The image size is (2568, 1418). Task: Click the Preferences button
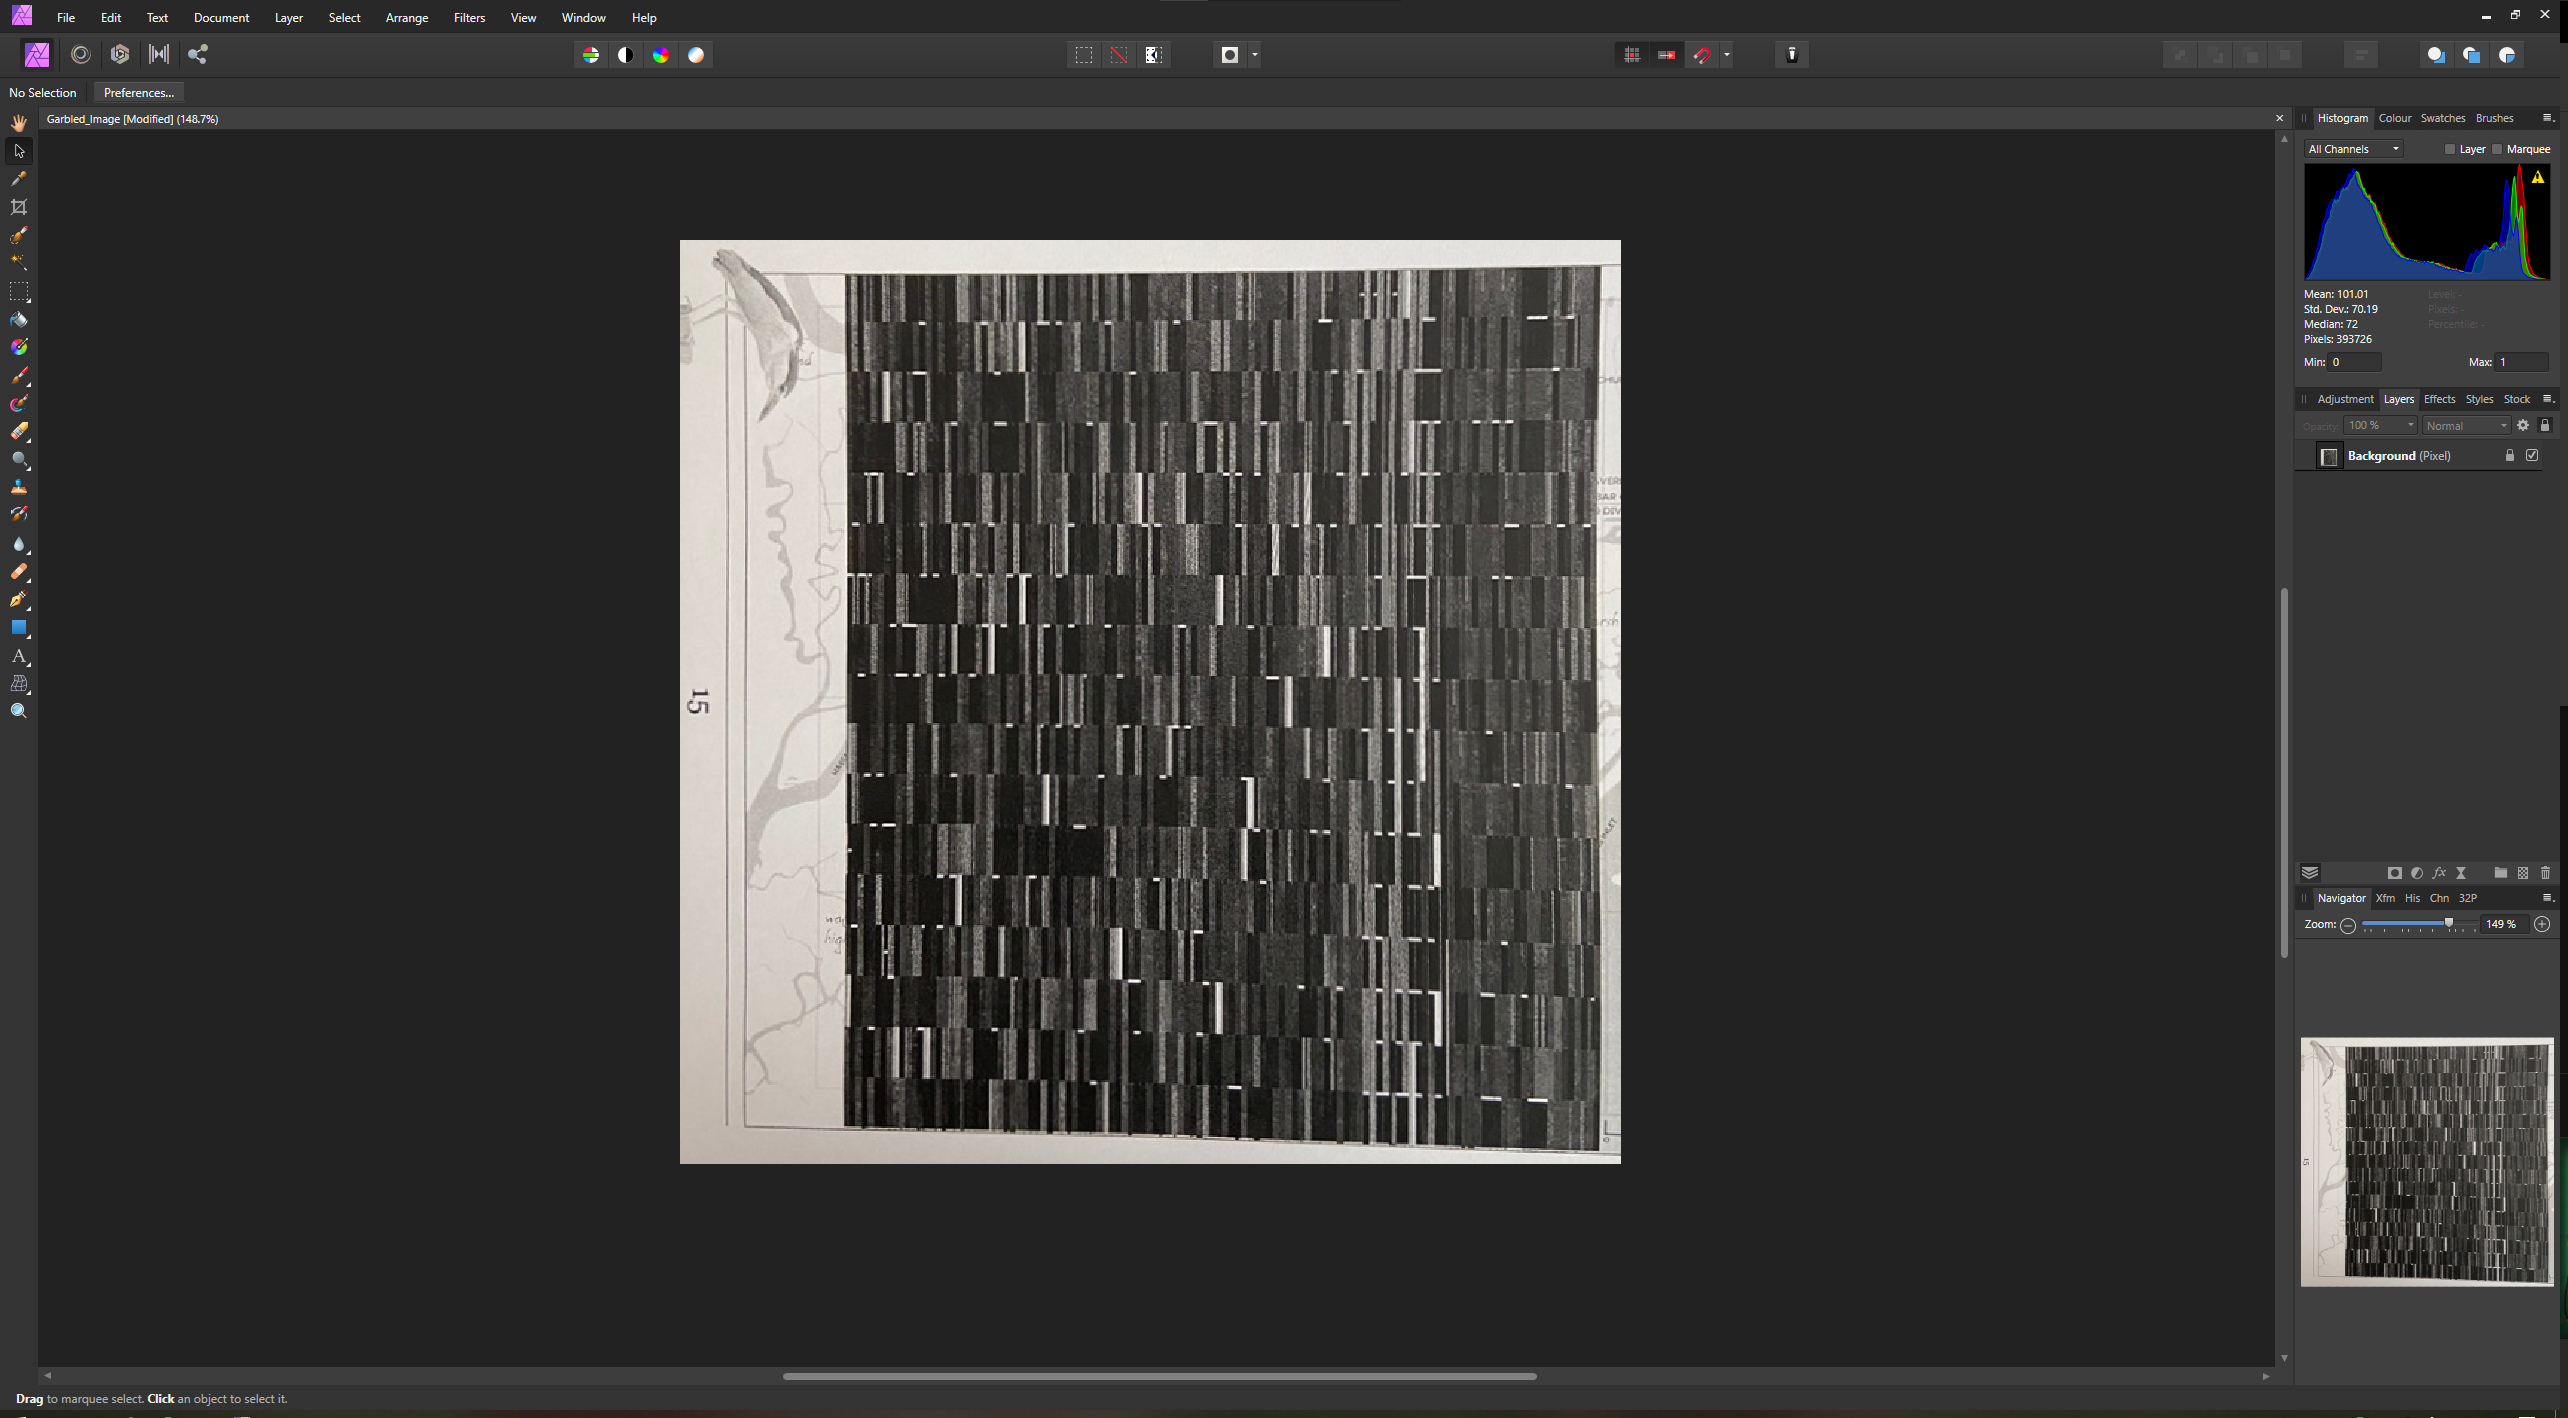[x=138, y=93]
